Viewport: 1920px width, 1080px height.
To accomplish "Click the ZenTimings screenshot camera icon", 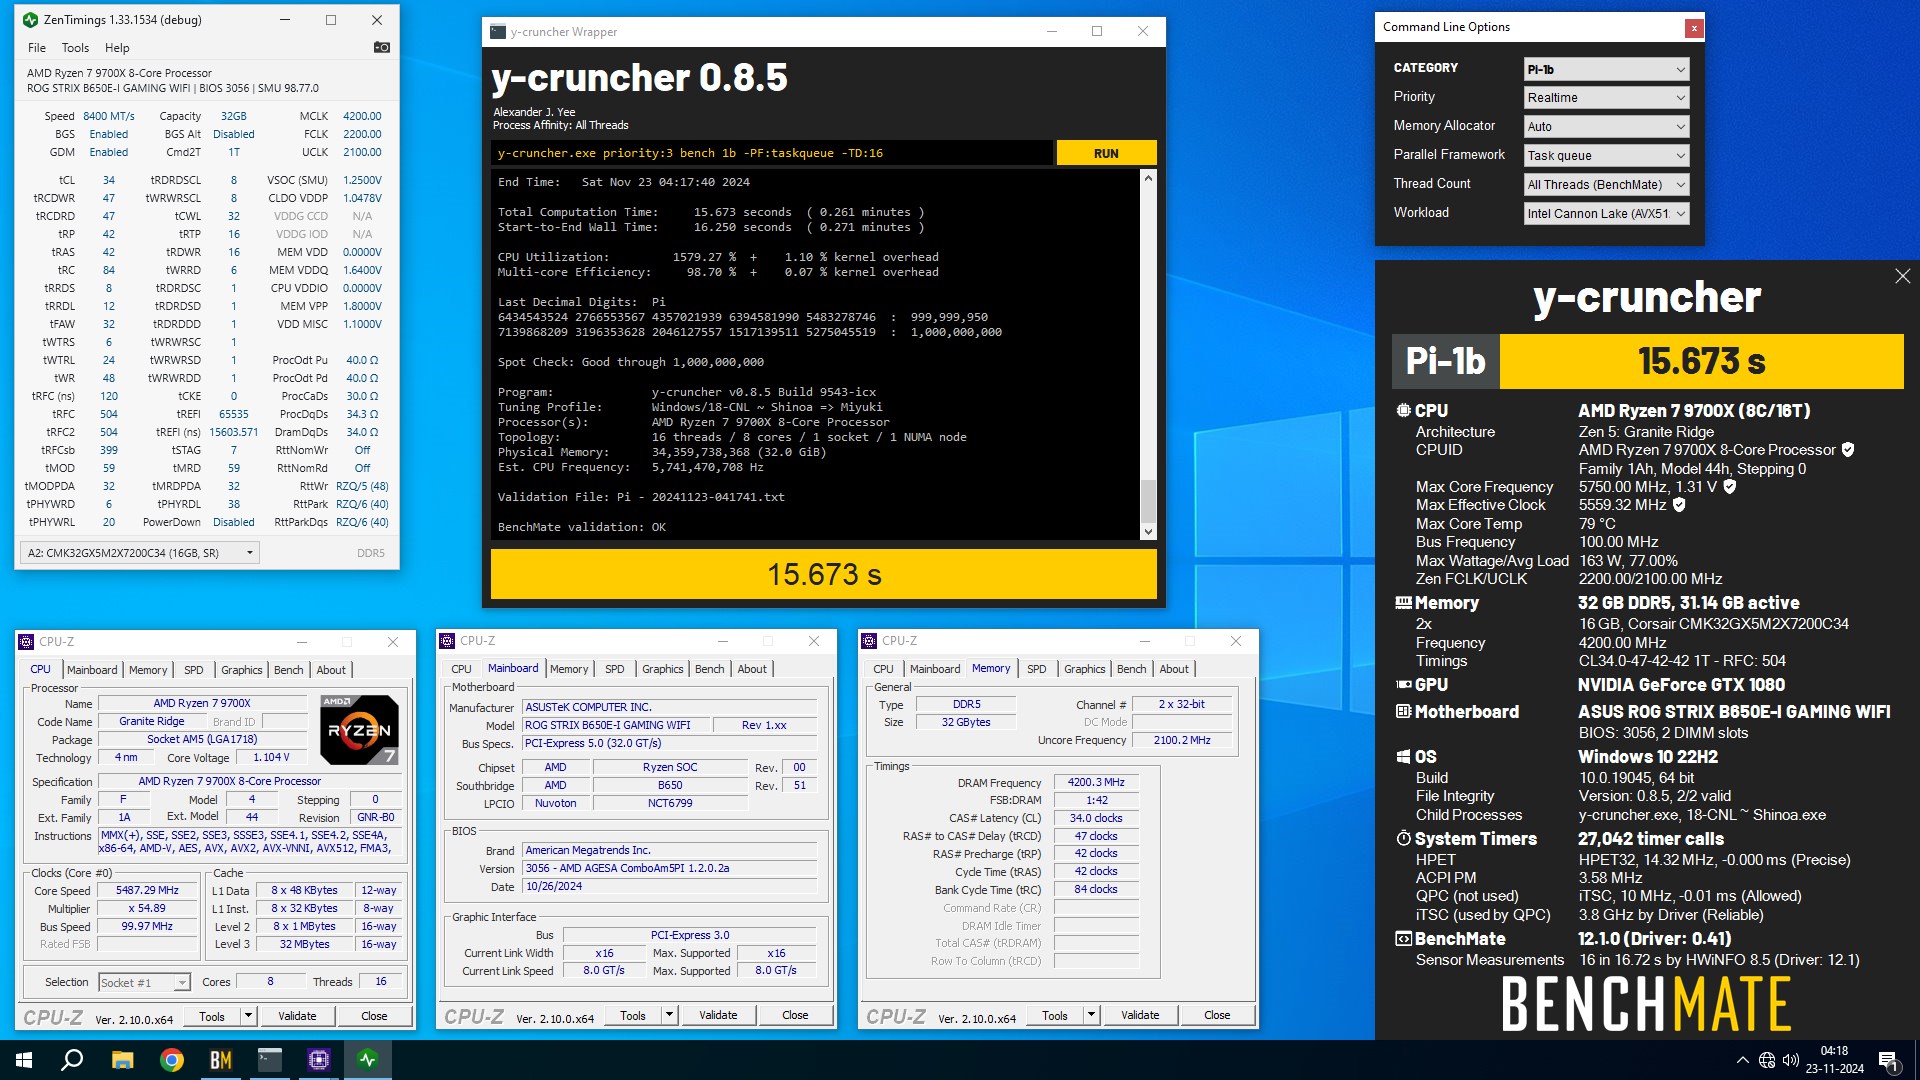I will point(381,47).
